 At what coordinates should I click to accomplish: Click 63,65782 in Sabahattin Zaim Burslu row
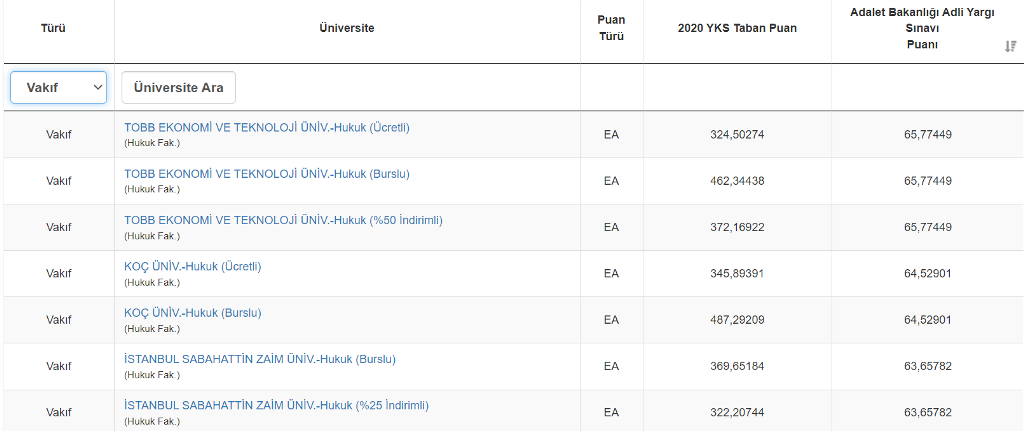[x=927, y=366]
